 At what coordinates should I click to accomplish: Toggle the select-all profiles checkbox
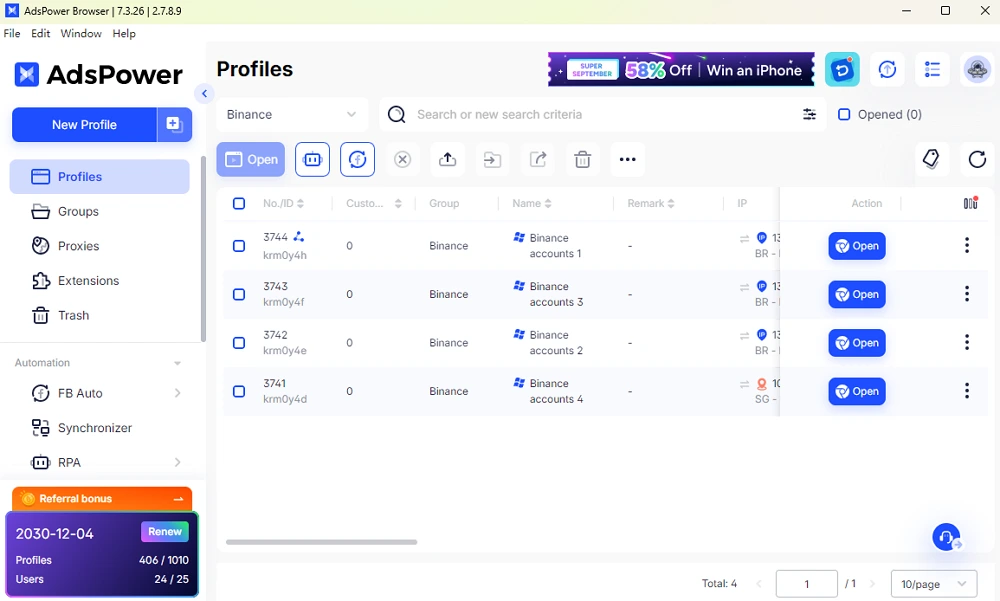(239, 204)
